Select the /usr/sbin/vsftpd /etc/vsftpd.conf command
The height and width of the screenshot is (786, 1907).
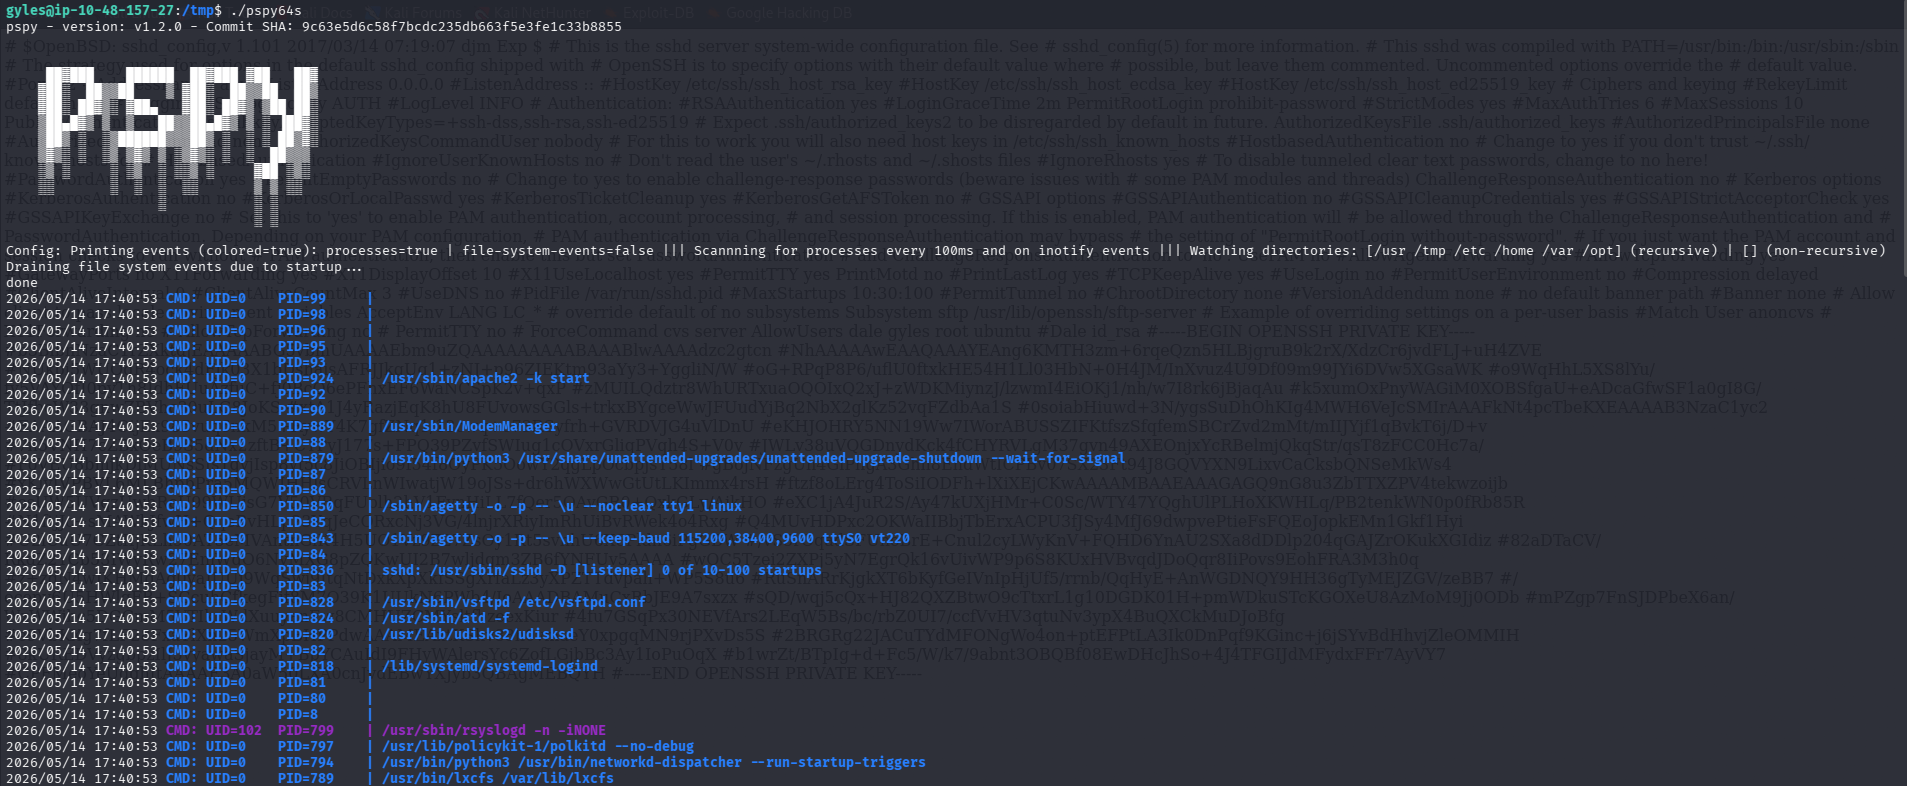click(x=514, y=603)
